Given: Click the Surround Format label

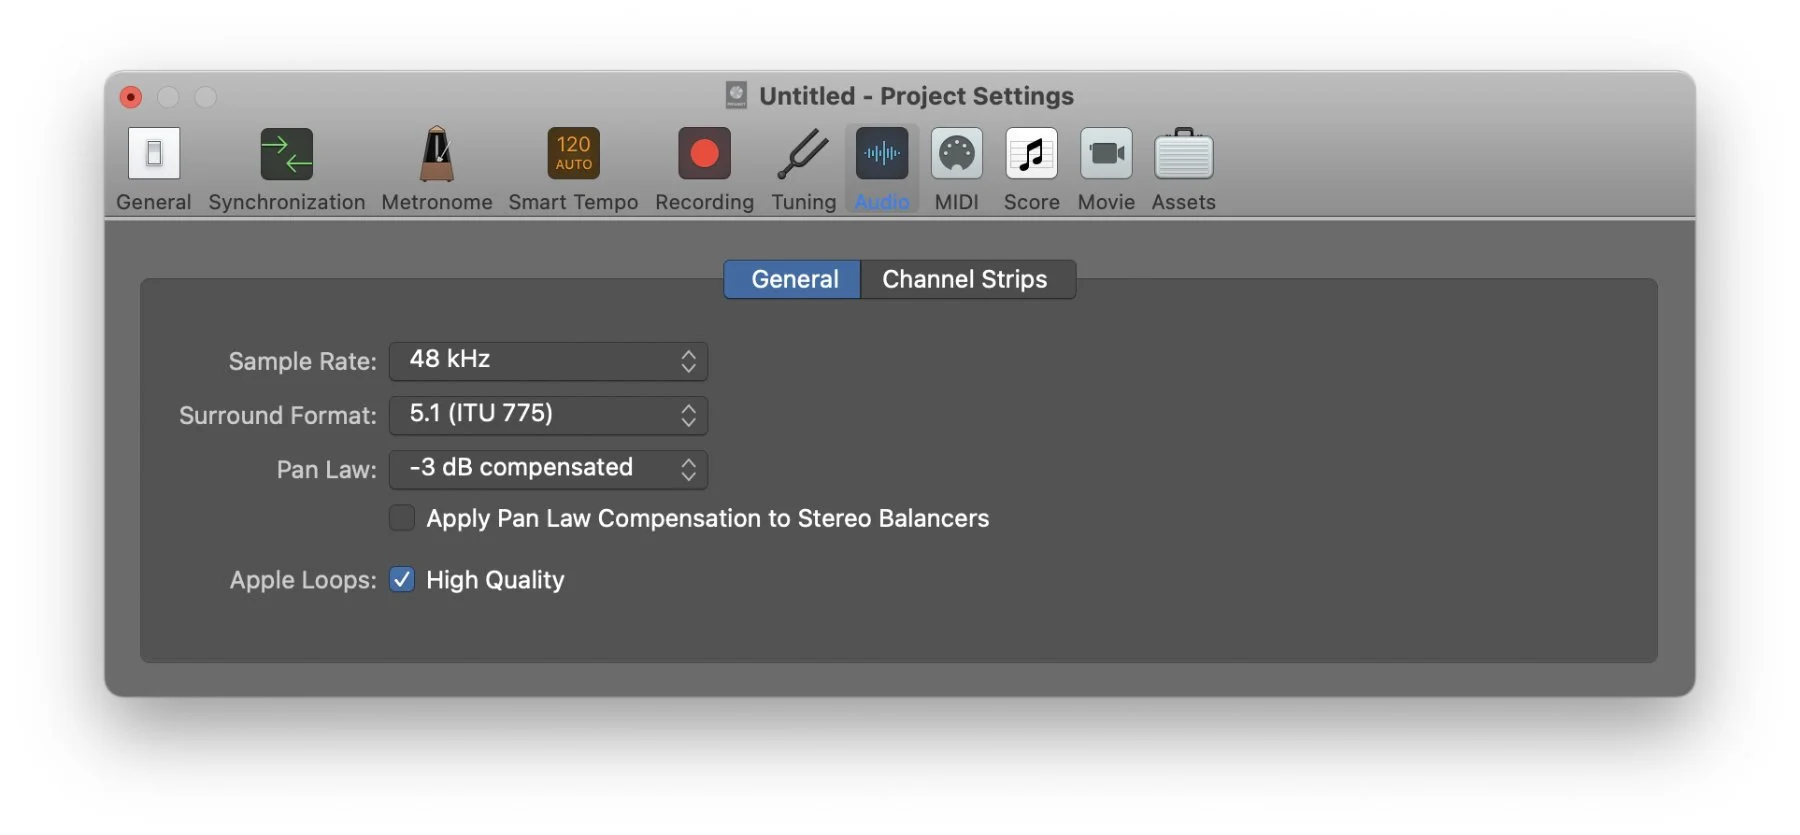Looking at the screenshot, I should [x=278, y=415].
